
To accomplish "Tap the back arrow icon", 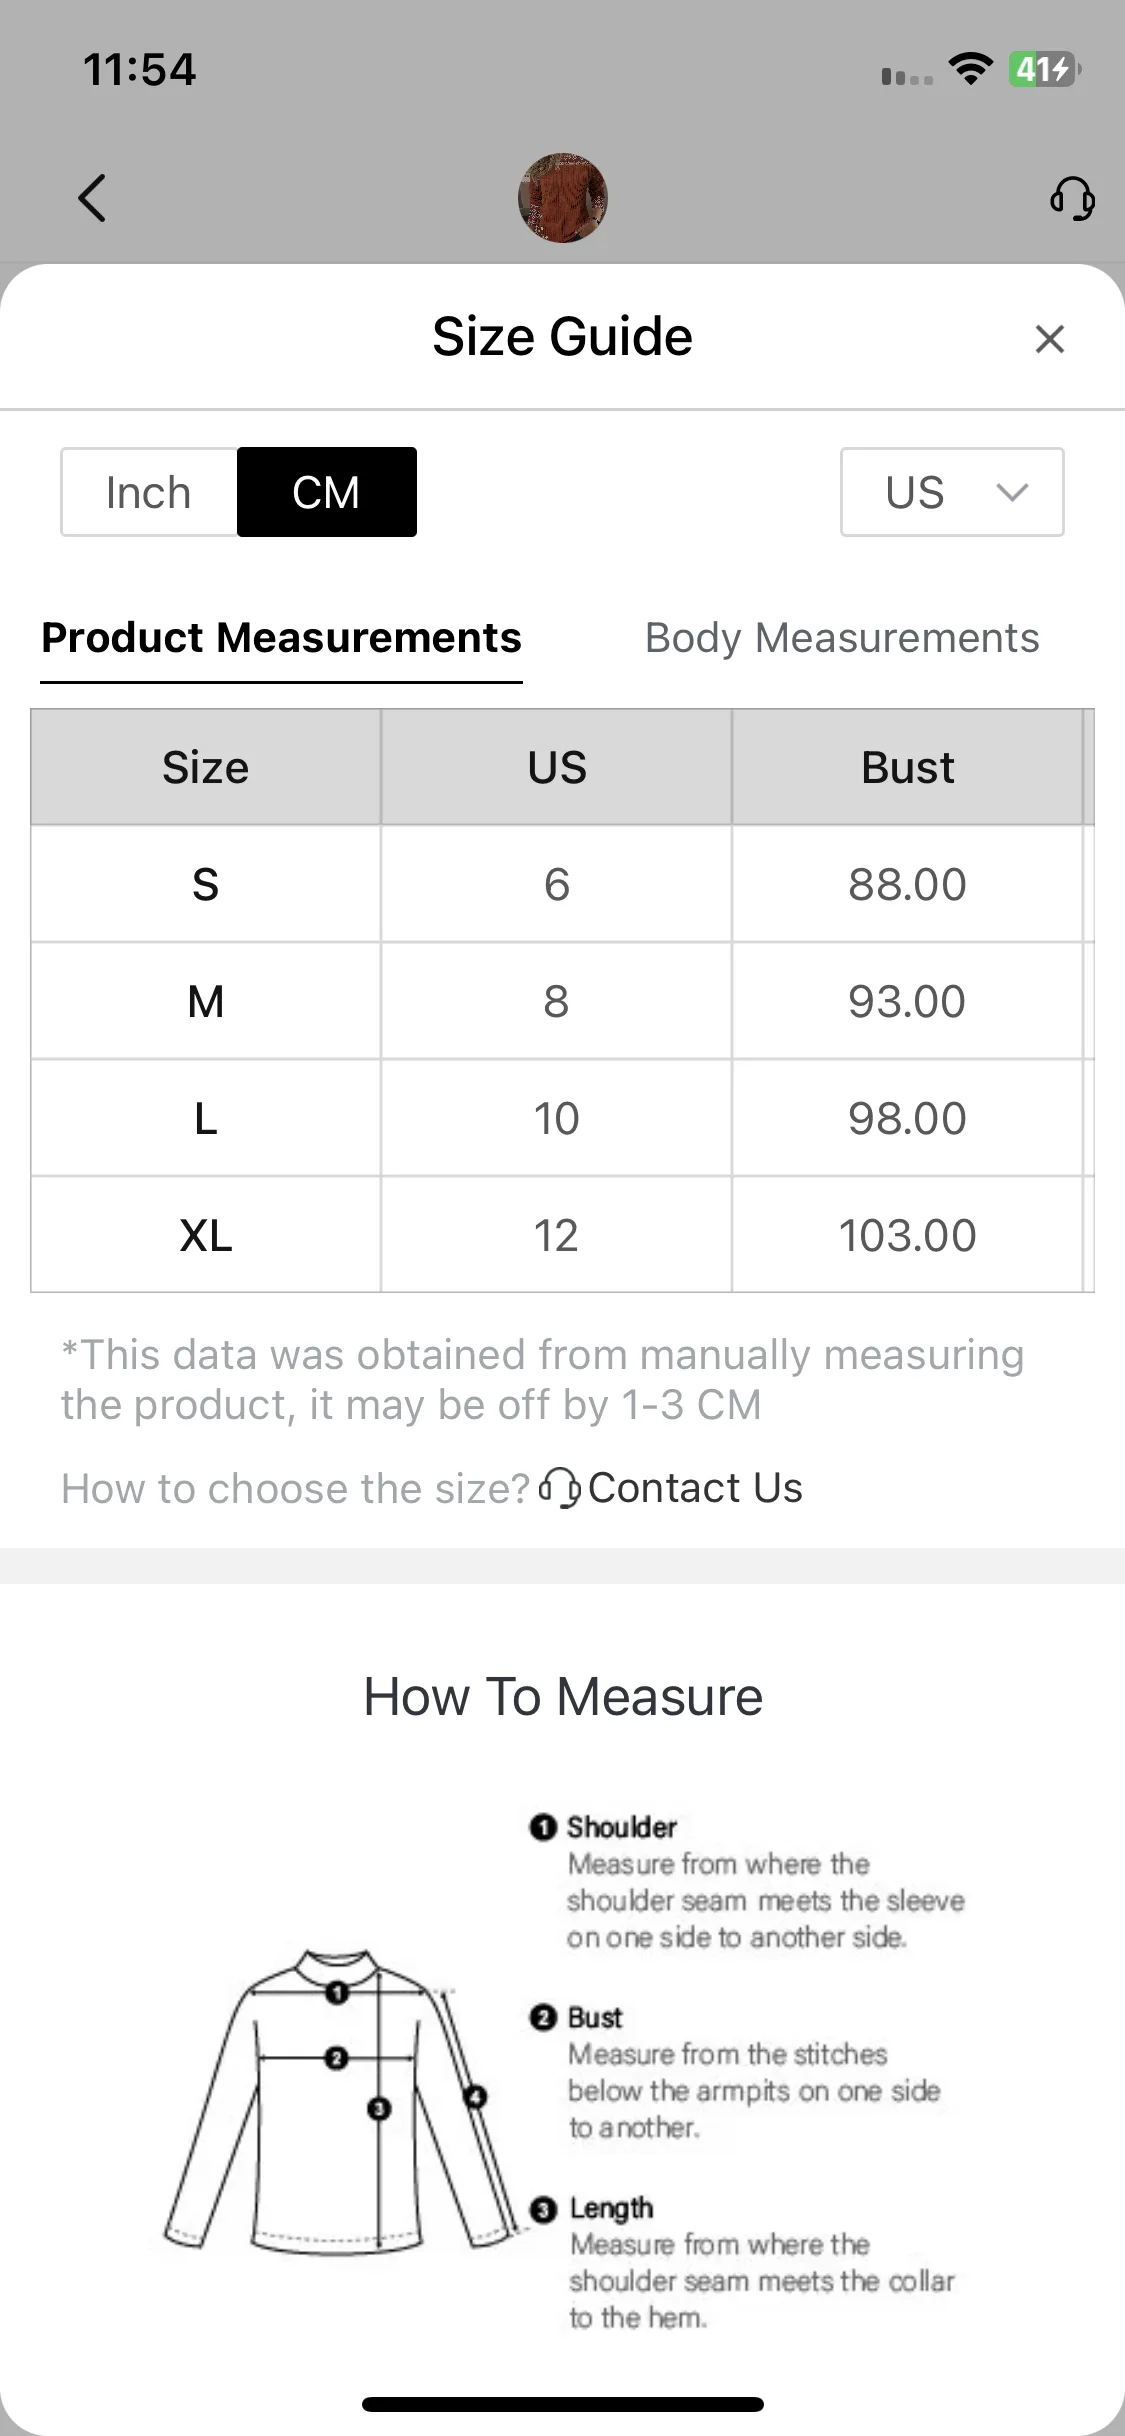I will 92,198.
